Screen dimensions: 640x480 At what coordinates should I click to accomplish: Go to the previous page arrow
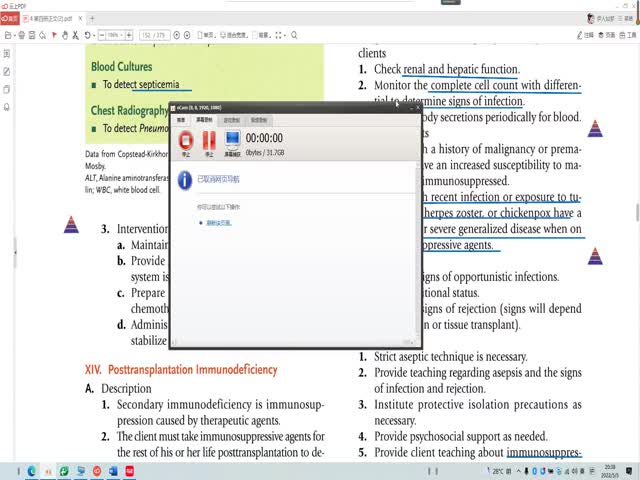179,35
